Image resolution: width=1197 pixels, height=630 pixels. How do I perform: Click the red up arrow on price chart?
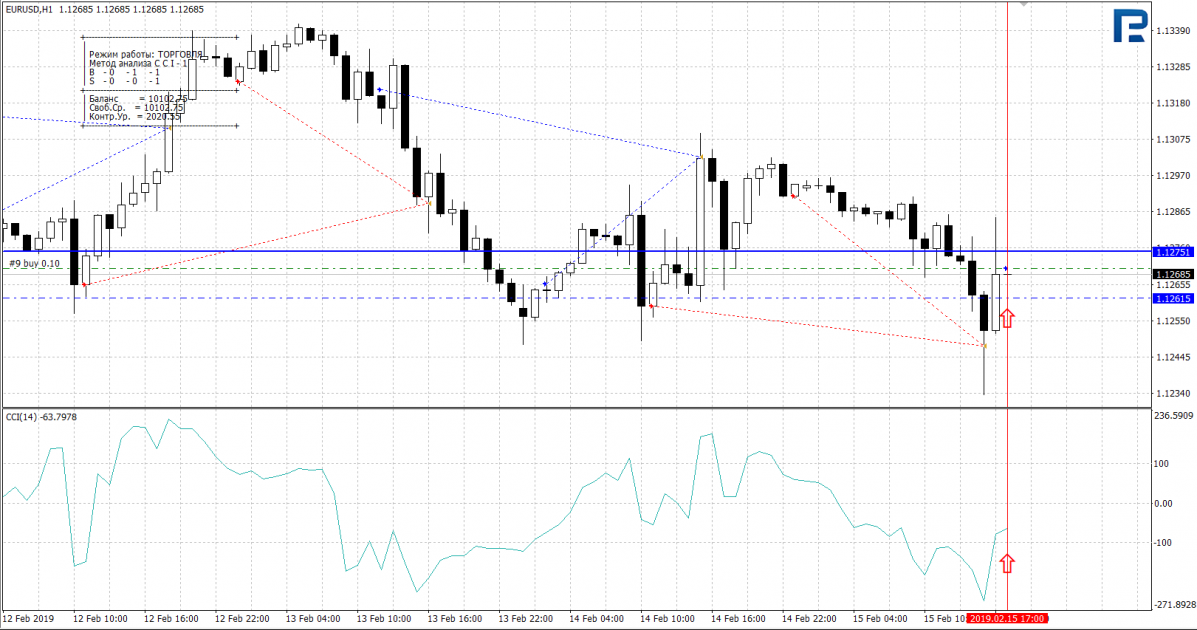[1007, 318]
